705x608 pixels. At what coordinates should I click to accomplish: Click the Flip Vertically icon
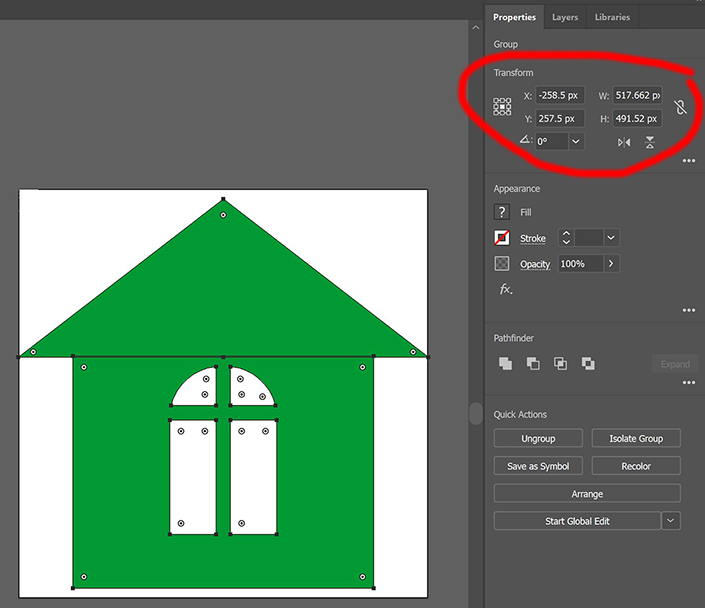[650, 142]
